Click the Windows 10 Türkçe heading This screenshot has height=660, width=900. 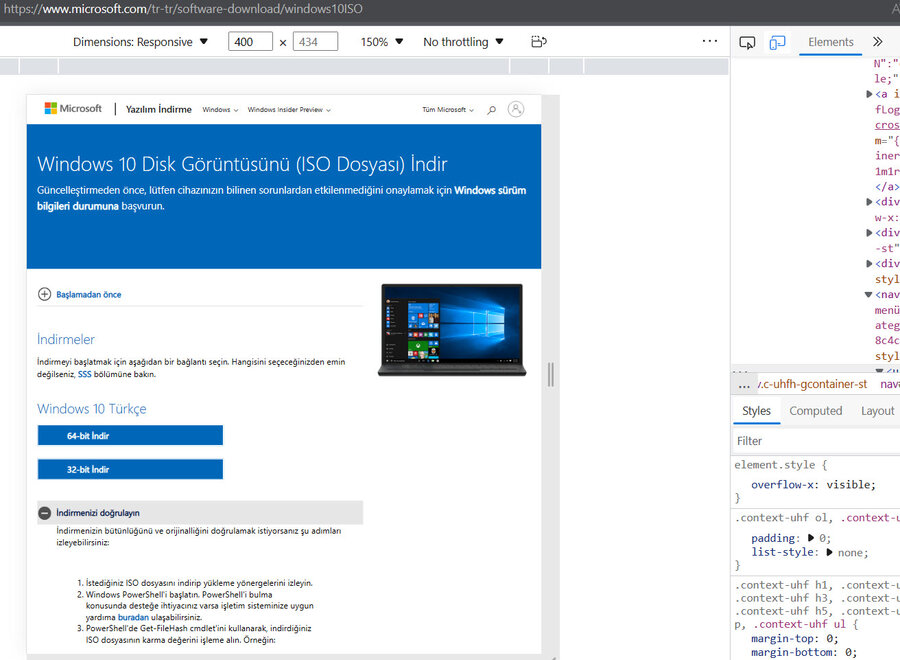point(92,409)
